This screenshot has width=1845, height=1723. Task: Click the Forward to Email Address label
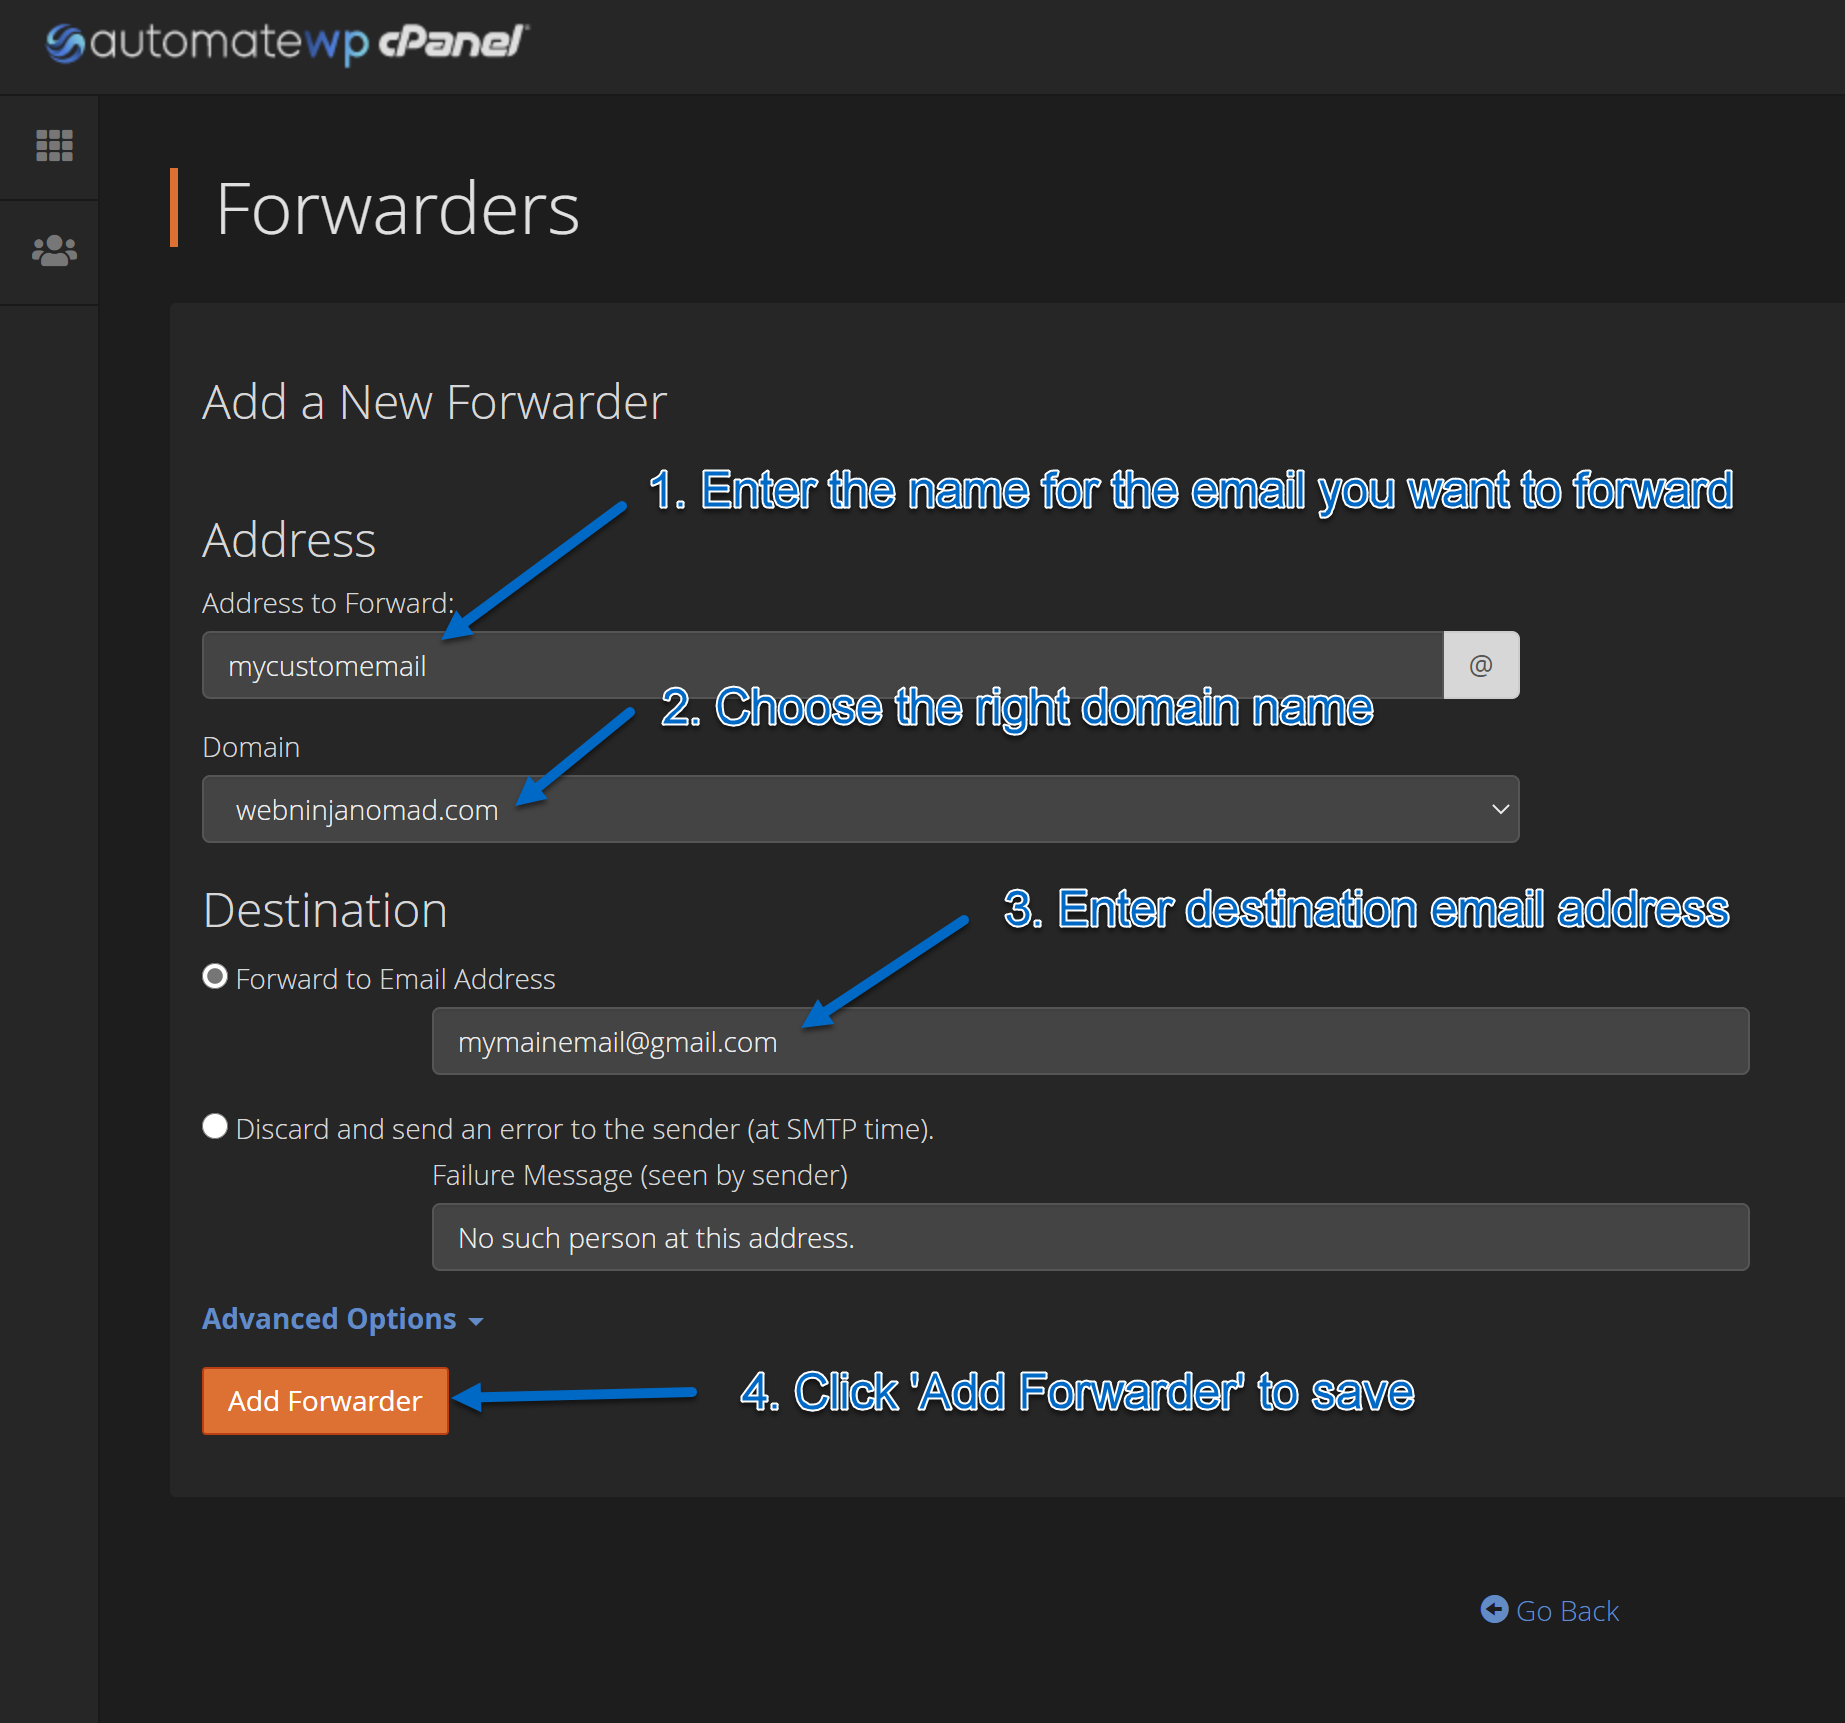point(395,979)
